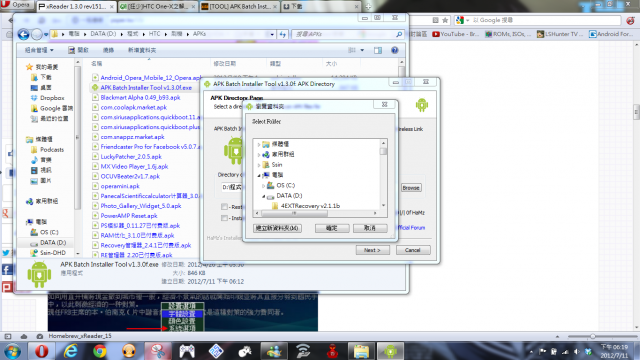Click folder tree vertical scrollbar thumb
The width and height of the screenshot is (640, 360).
pyautogui.click(x=383, y=151)
